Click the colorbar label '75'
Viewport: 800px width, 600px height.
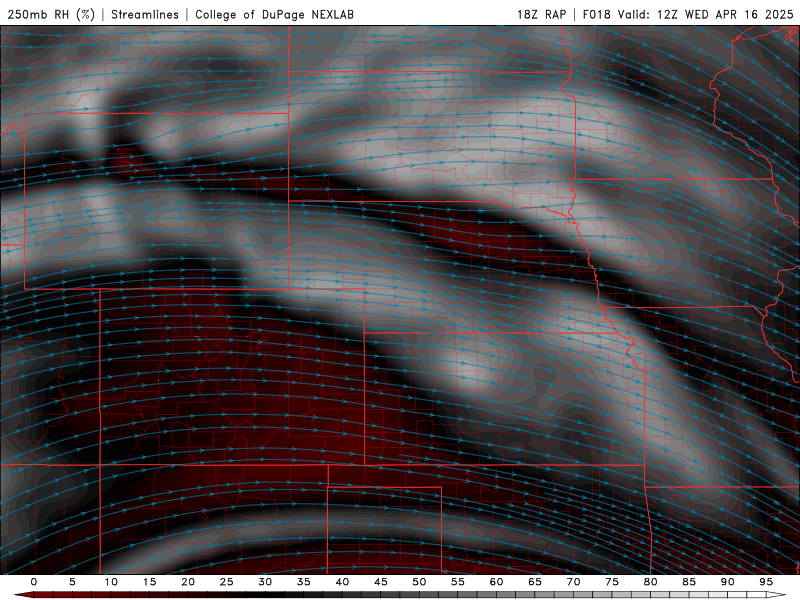point(612,582)
